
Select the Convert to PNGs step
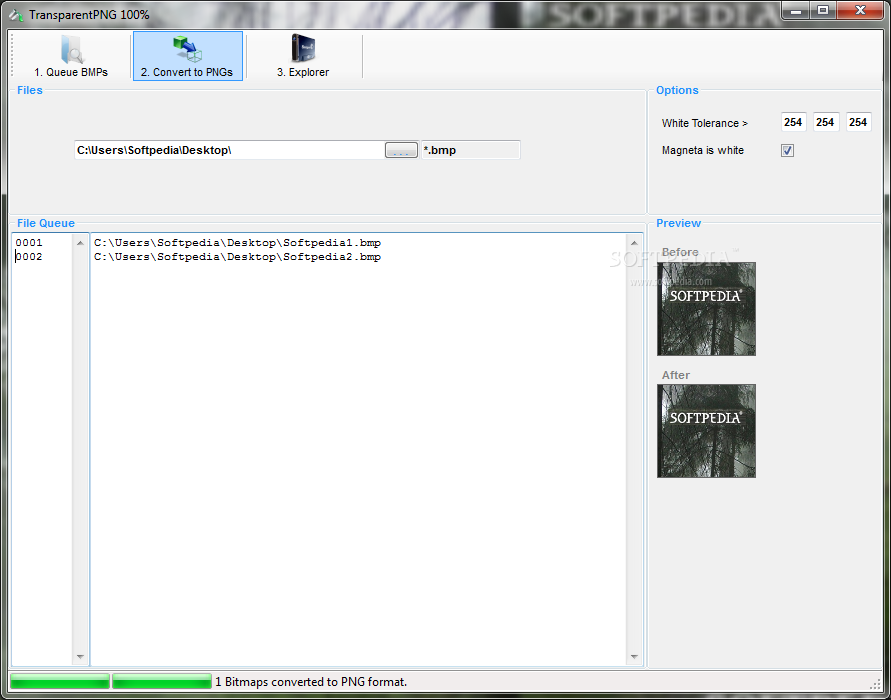(x=188, y=56)
